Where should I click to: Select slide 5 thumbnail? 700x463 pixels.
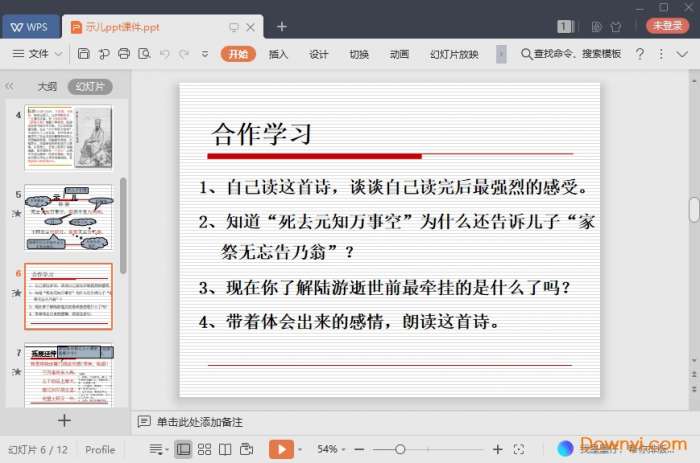tap(68, 217)
